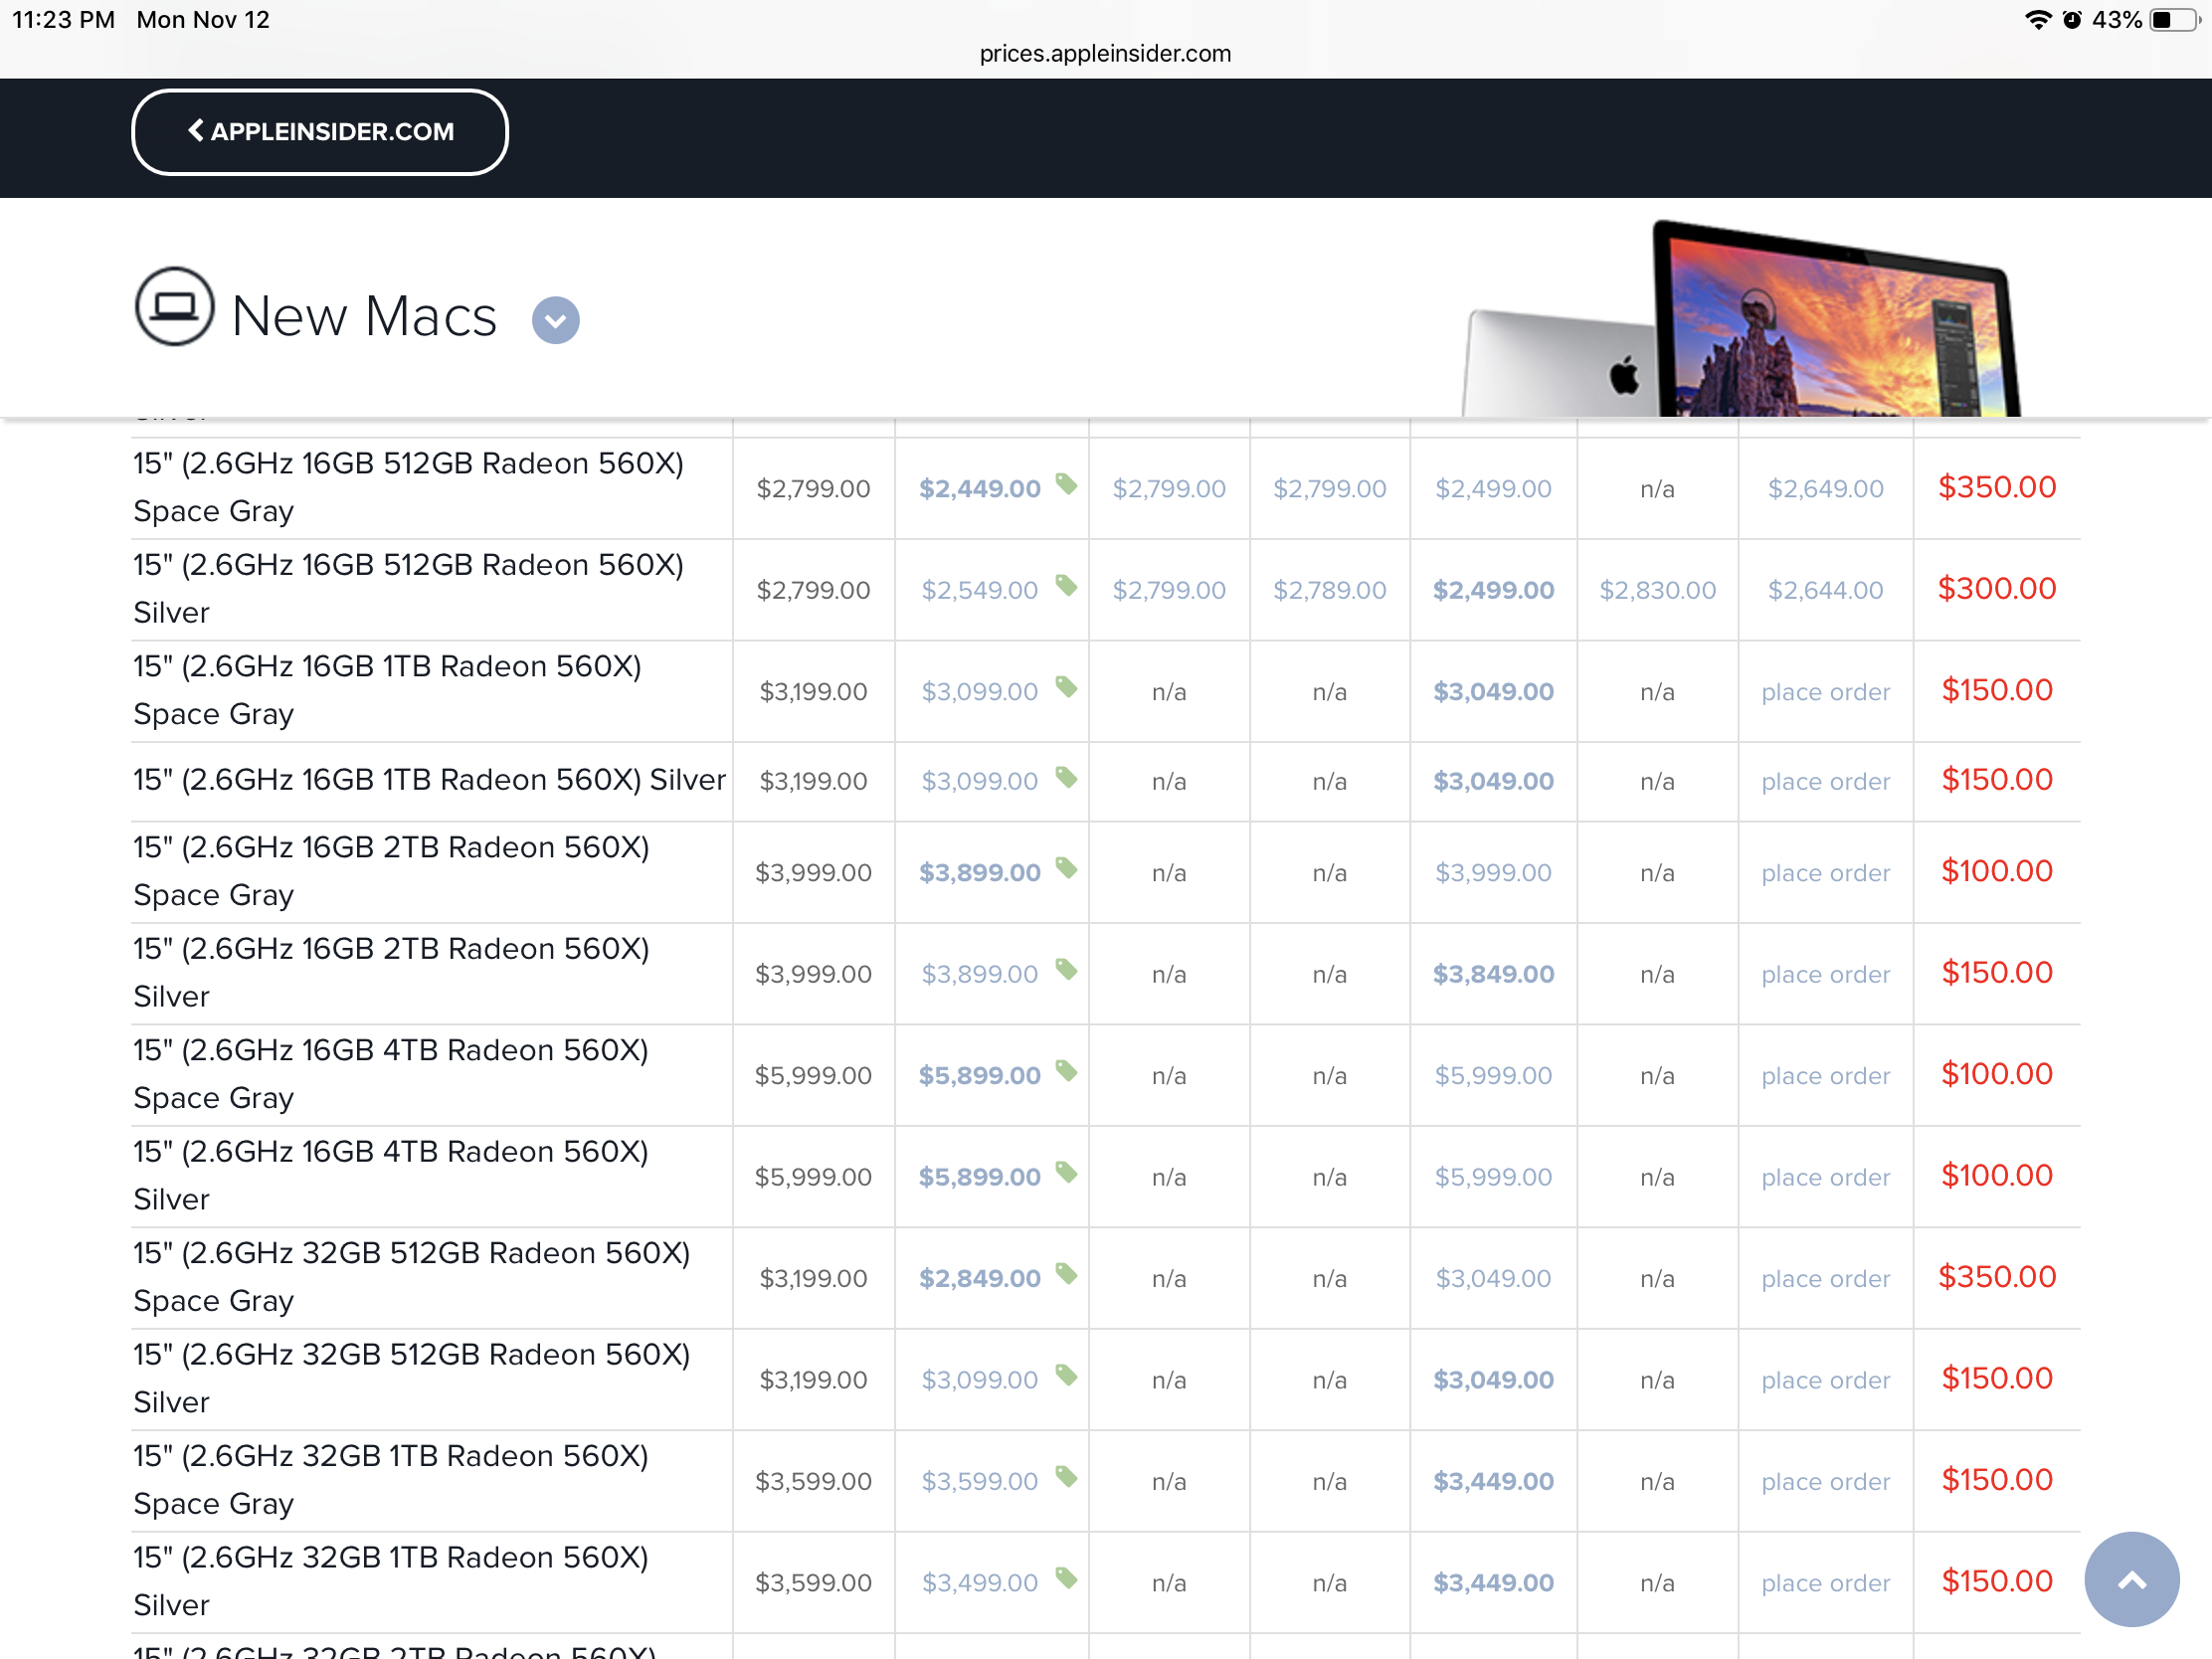Open the $2,449.00 deal for 512GB Space Gray
The height and width of the screenshot is (1659, 2212).
(x=979, y=489)
